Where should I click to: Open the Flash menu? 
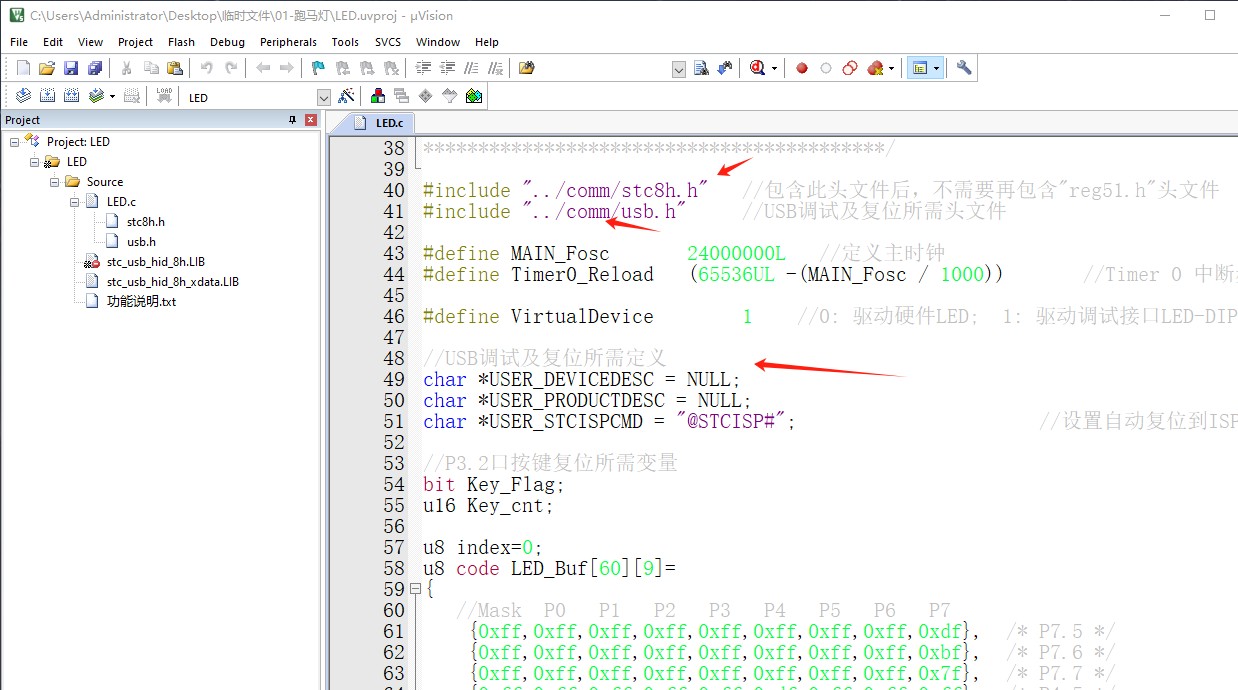pyautogui.click(x=181, y=42)
